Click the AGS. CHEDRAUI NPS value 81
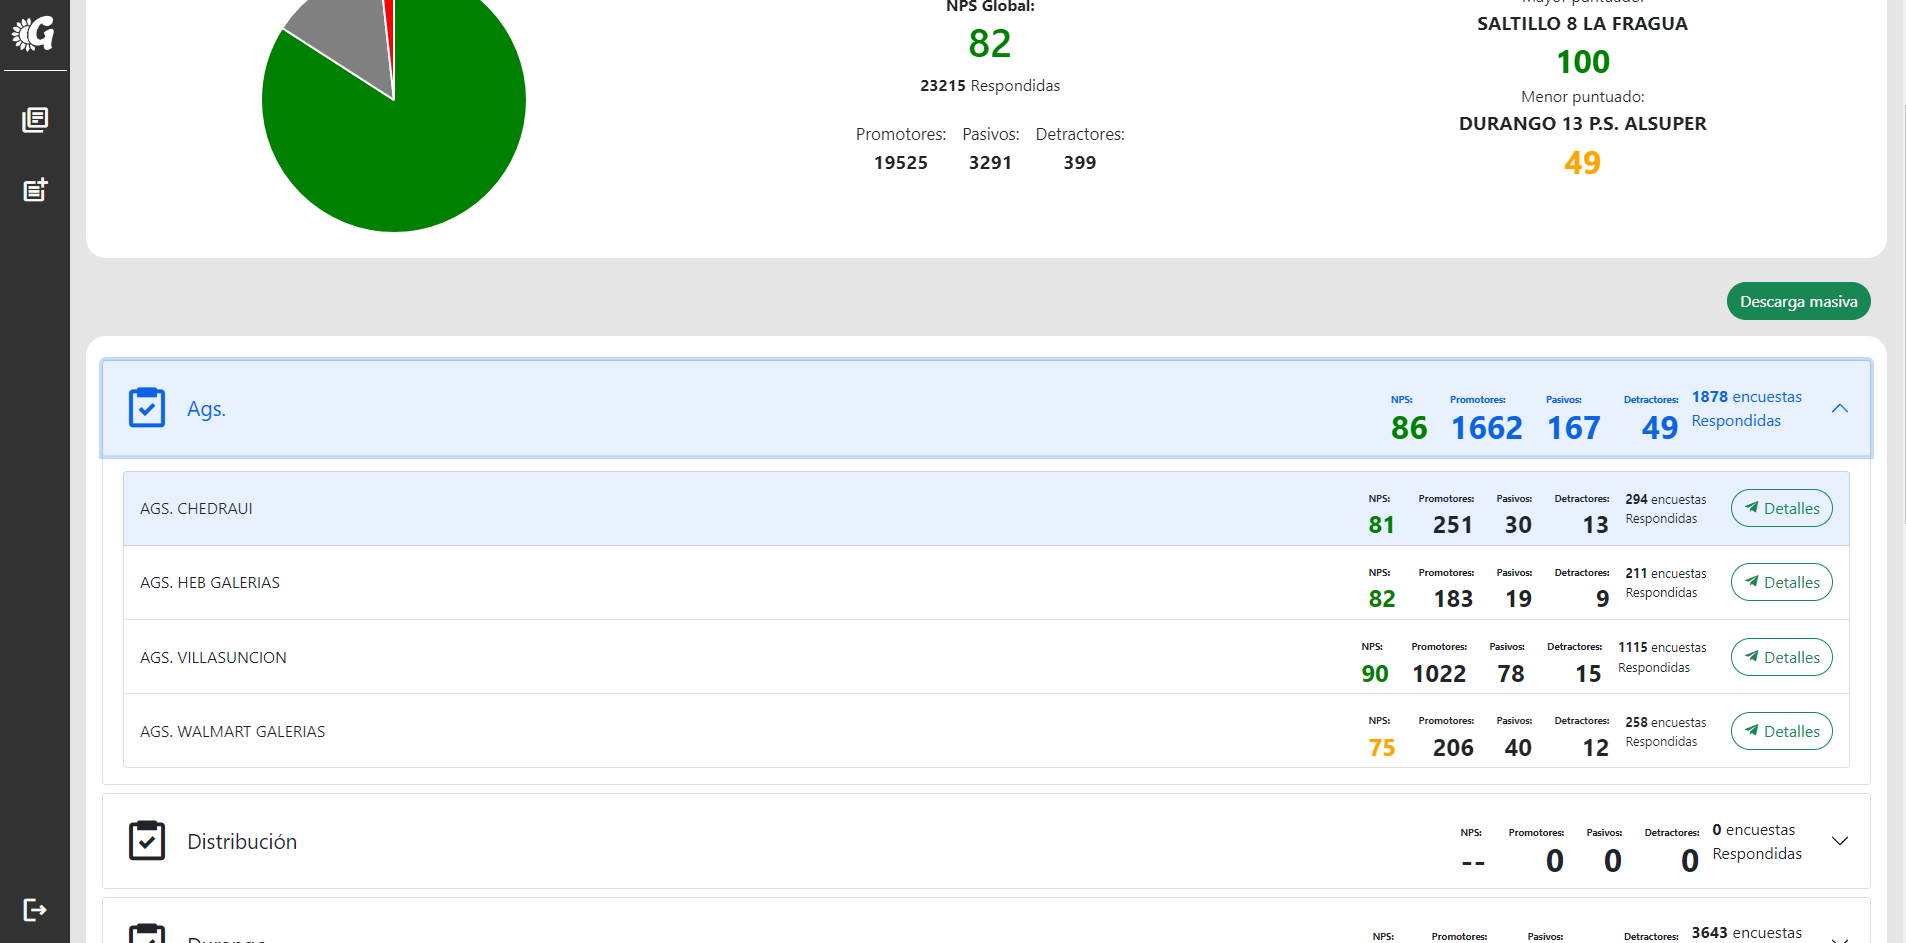Image resolution: width=1906 pixels, height=943 pixels. coord(1382,525)
